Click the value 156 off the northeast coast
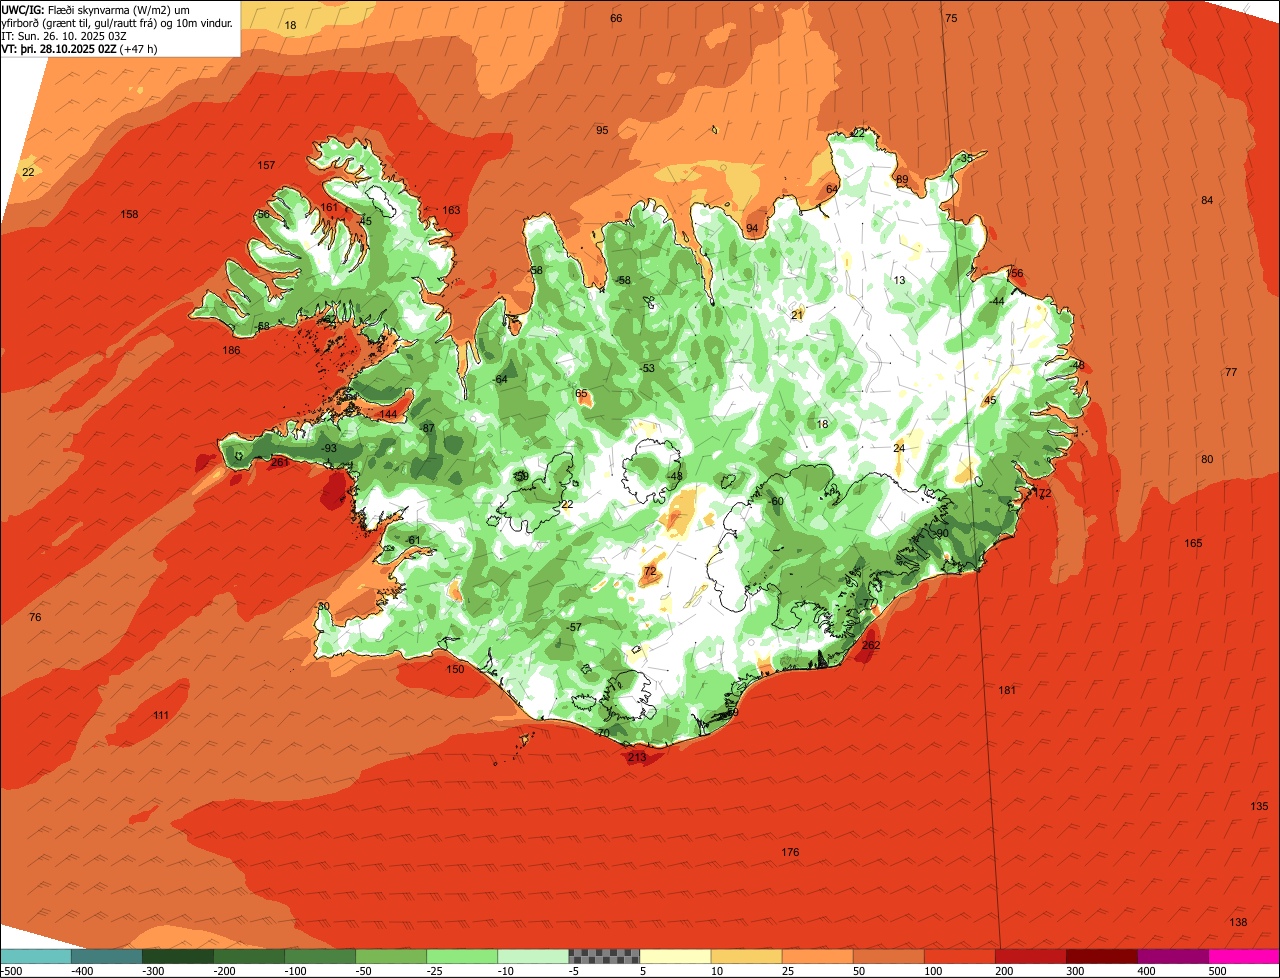This screenshot has height=978, width=1280. pos(1015,273)
